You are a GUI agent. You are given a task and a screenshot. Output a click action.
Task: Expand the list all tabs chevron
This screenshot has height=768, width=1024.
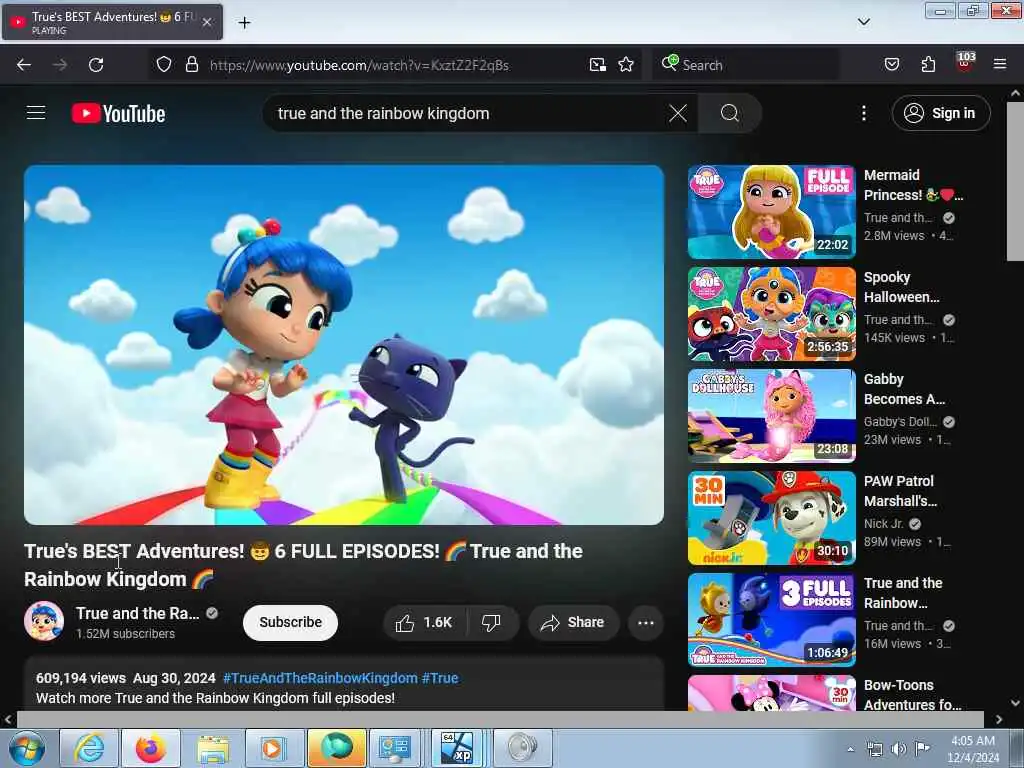(863, 22)
